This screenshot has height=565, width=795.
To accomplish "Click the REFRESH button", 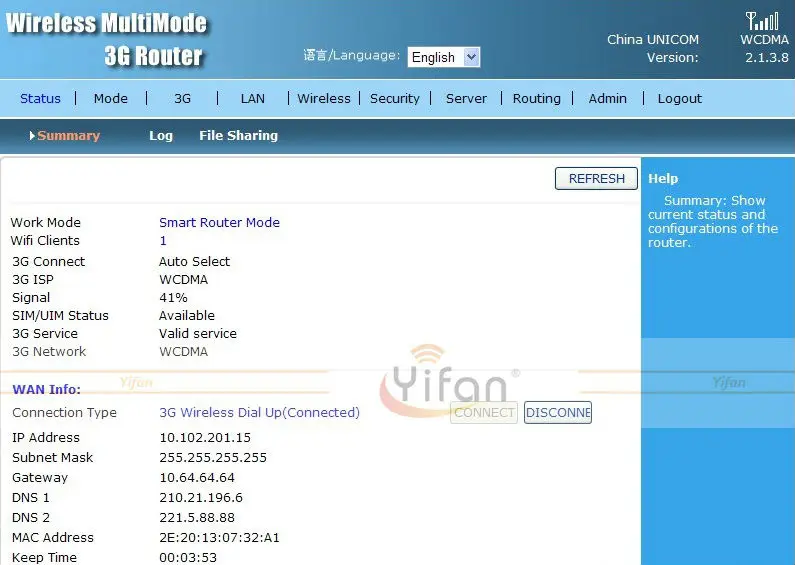I will 596,179.
